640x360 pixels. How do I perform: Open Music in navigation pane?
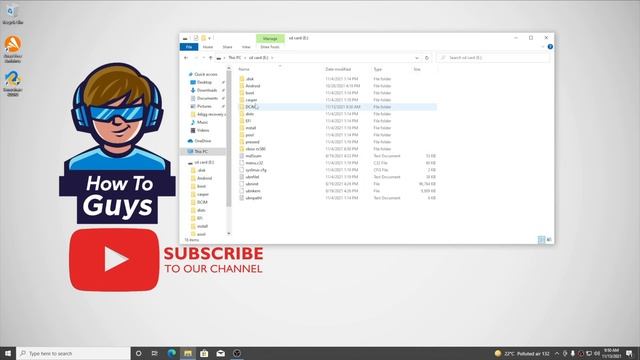[x=202, y=122]
